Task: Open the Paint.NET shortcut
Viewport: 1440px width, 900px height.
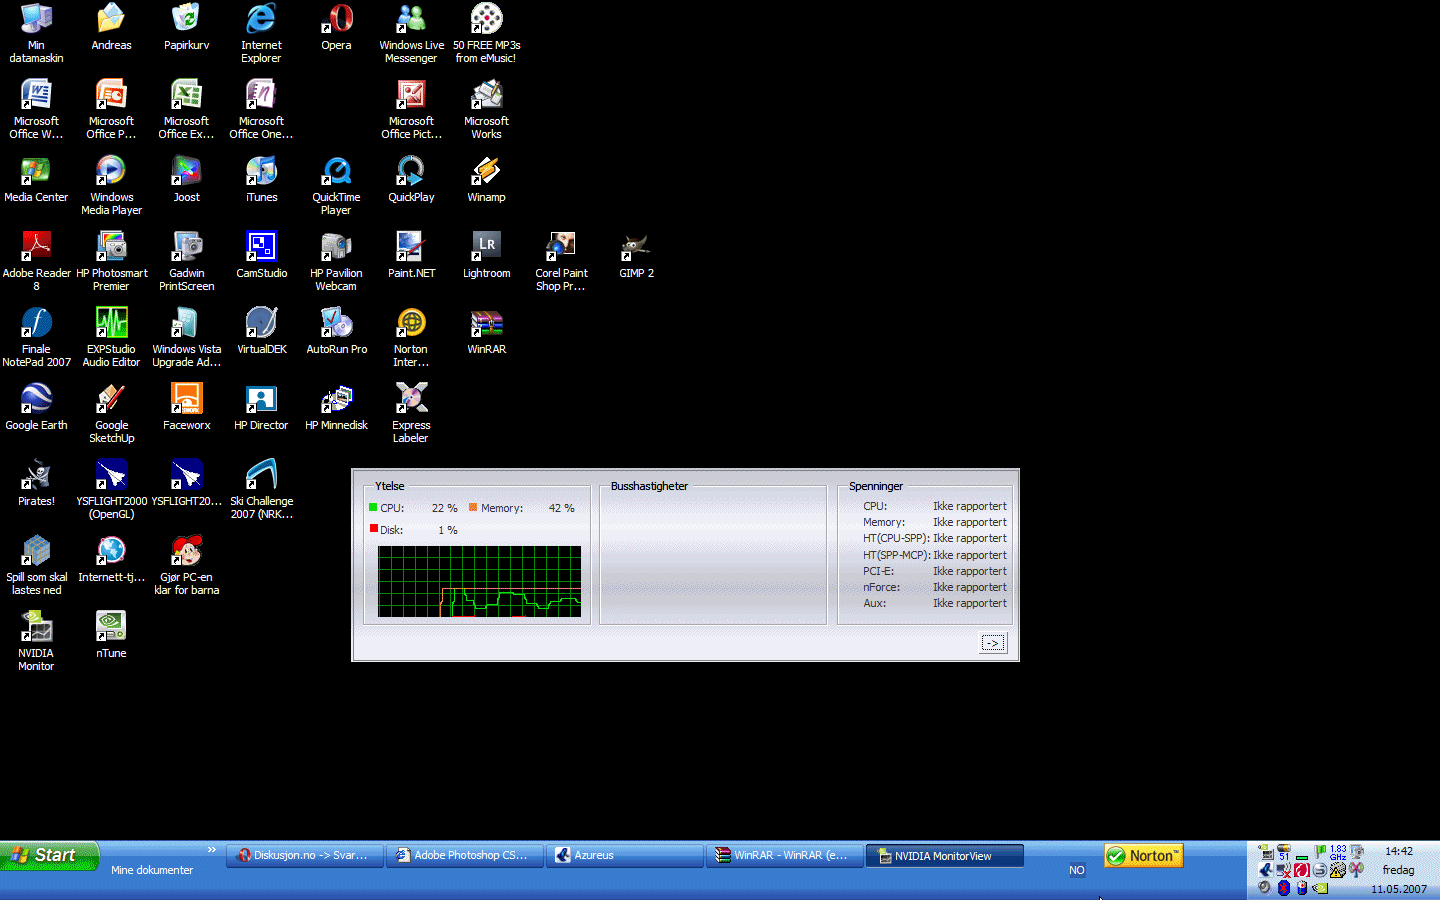Action: [x=411, y=255]
